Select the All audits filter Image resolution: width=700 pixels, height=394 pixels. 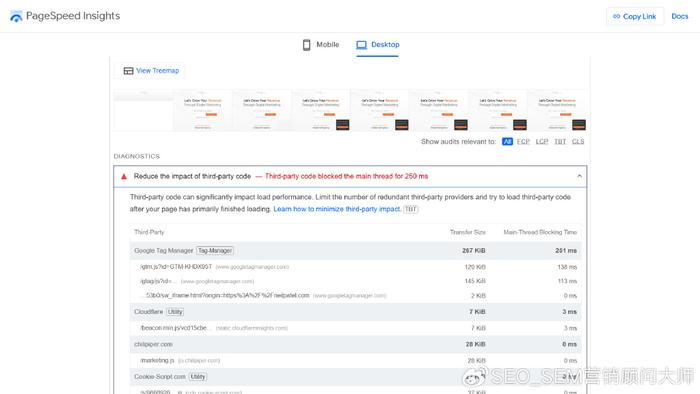tap(507, 141)
